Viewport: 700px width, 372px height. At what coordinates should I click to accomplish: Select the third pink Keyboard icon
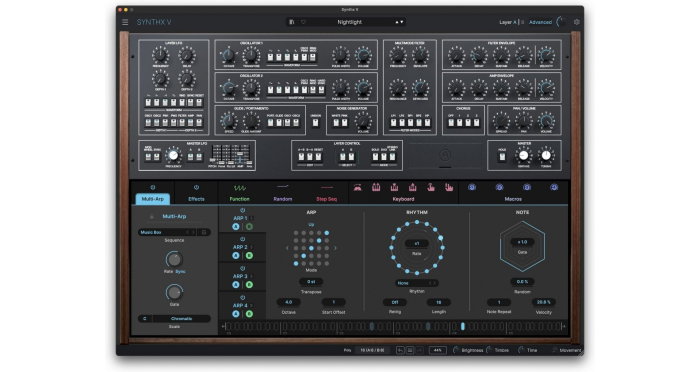(394, 188)
